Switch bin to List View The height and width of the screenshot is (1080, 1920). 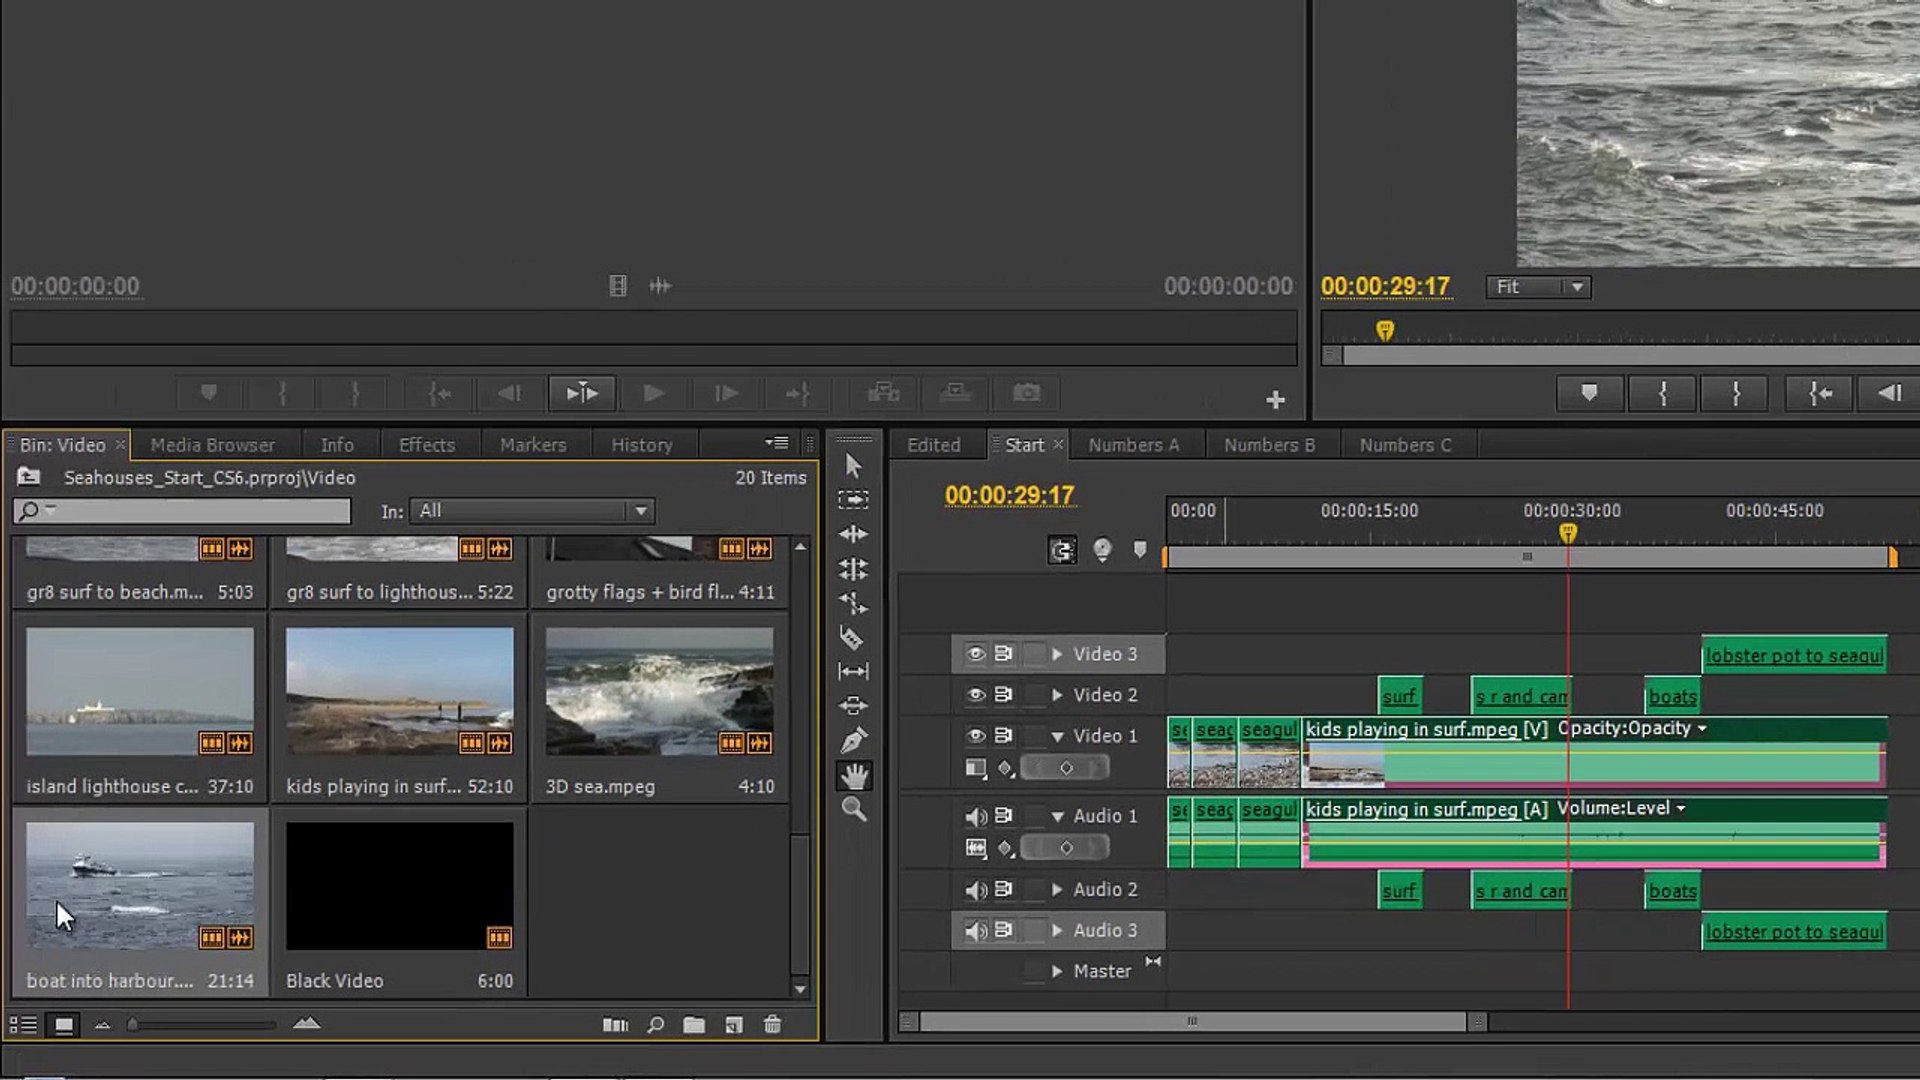point(23,1025)
